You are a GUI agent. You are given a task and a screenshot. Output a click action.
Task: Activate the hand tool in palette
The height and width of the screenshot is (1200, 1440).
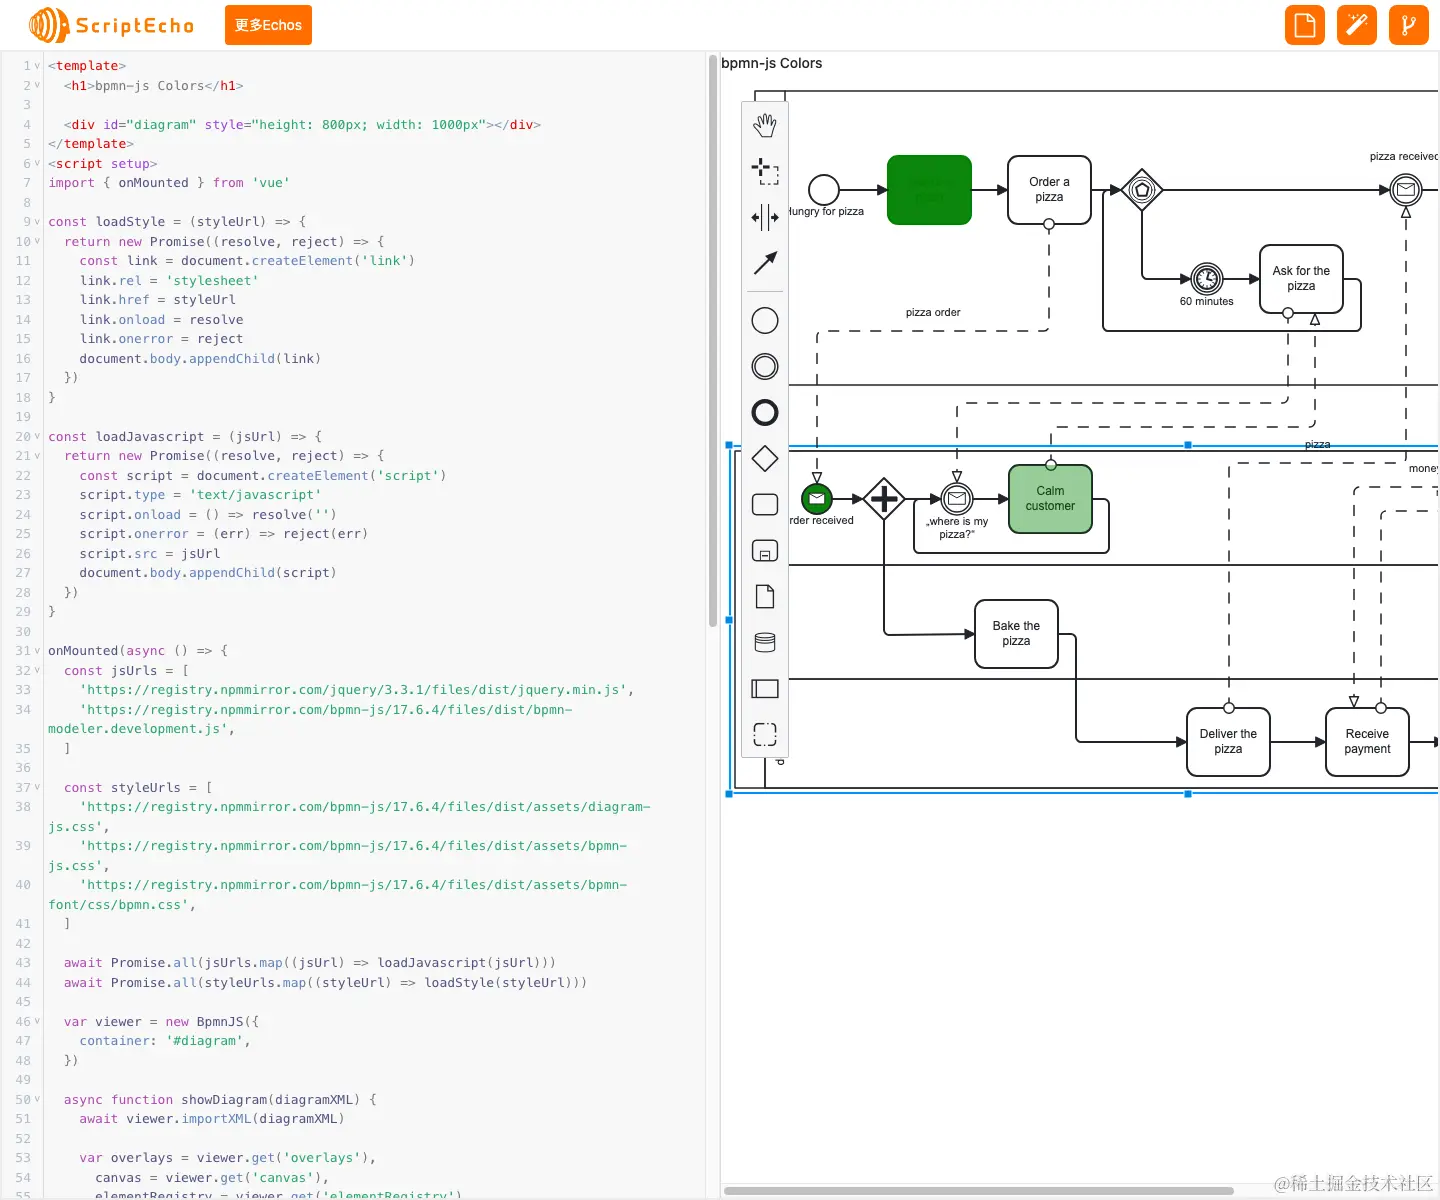click(765, 125)
